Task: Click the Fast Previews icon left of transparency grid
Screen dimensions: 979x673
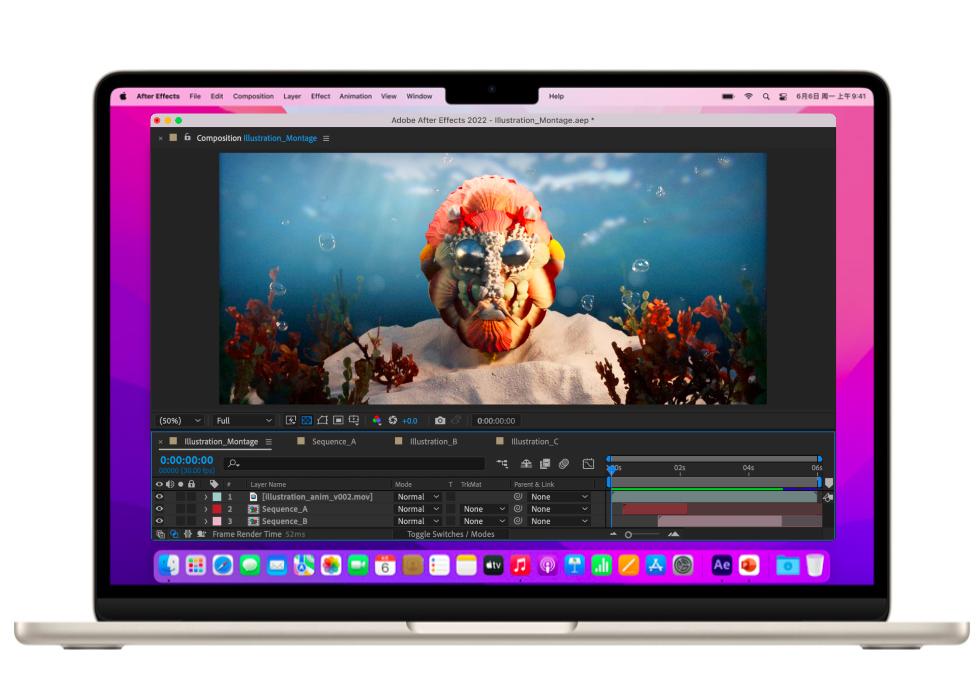Action: tap(291, 420)
